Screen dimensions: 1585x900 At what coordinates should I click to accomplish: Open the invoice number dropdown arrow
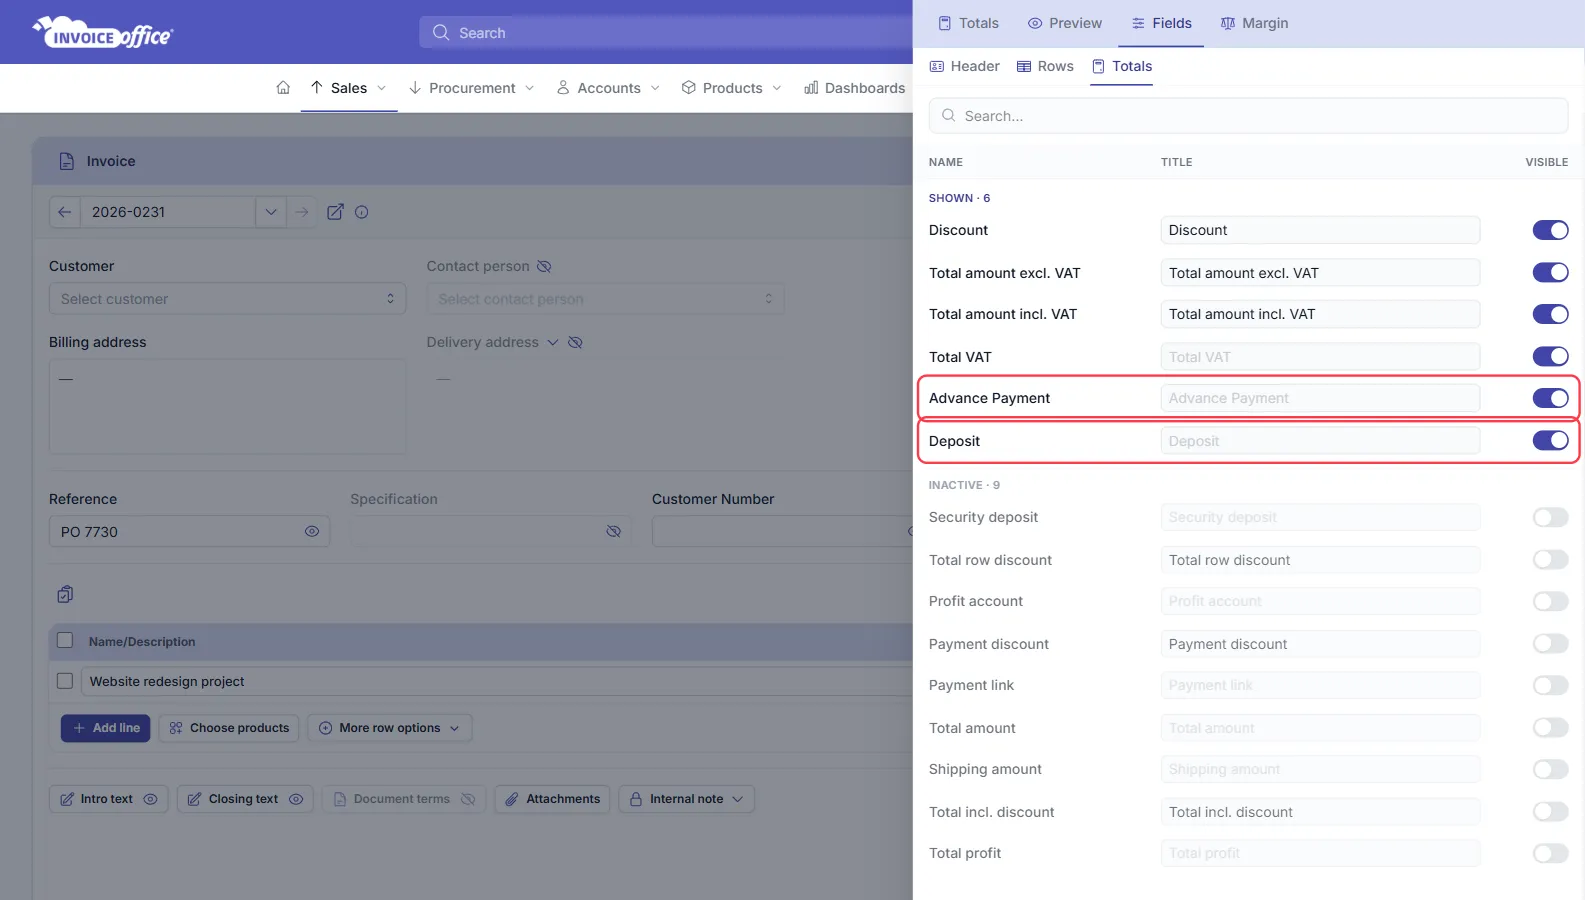click(271, 212)
